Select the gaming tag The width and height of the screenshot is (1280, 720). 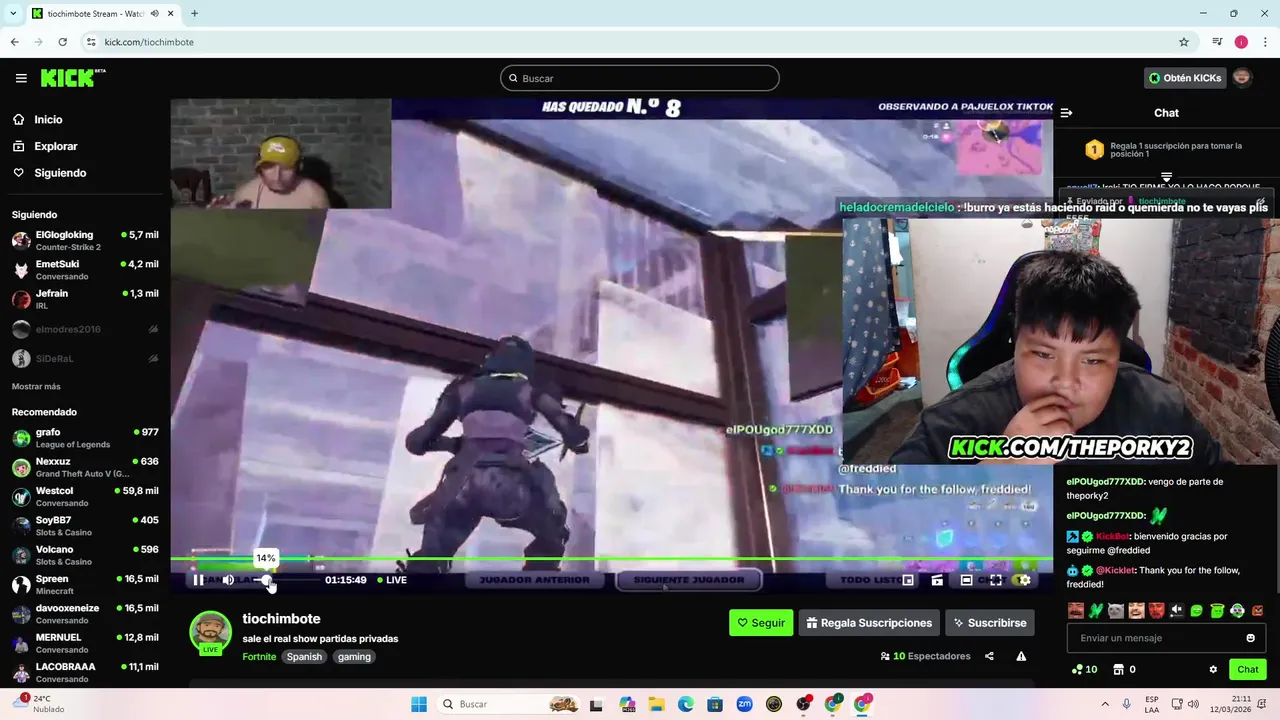click(x=354, y=657)
